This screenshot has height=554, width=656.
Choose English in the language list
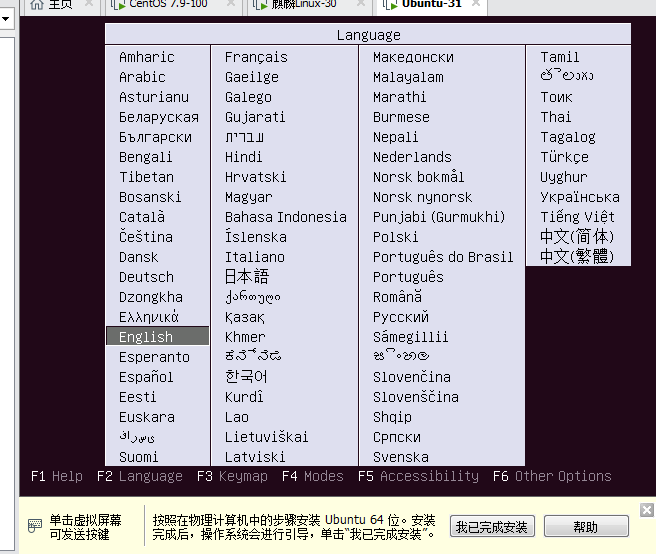click(x=158, y=336)
